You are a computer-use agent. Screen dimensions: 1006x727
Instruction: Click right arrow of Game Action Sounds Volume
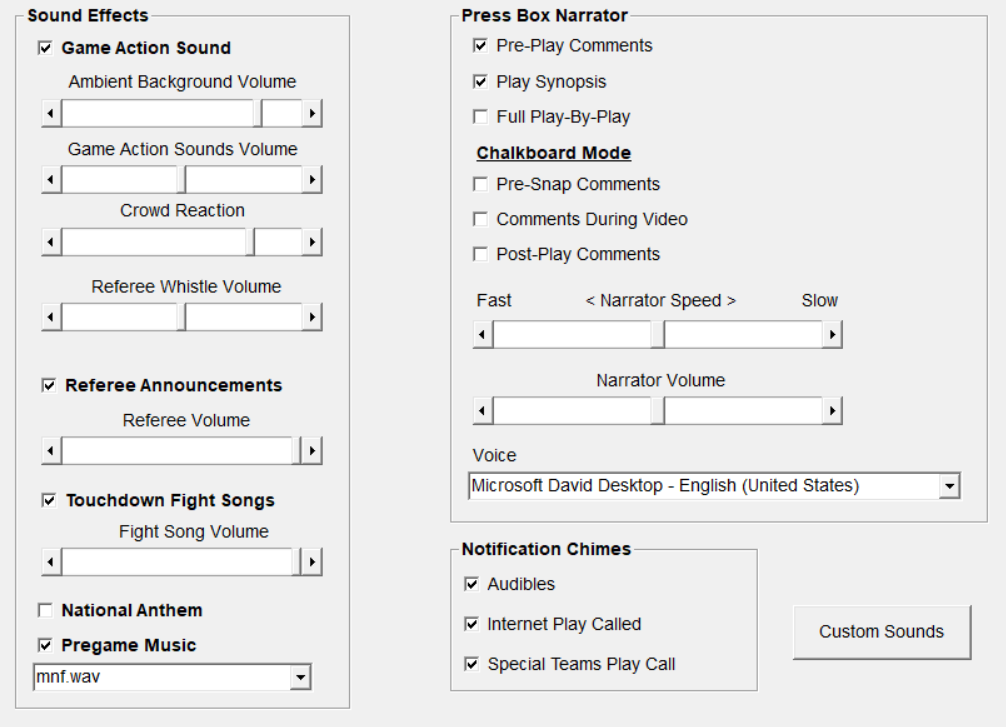tap(312, 180)
